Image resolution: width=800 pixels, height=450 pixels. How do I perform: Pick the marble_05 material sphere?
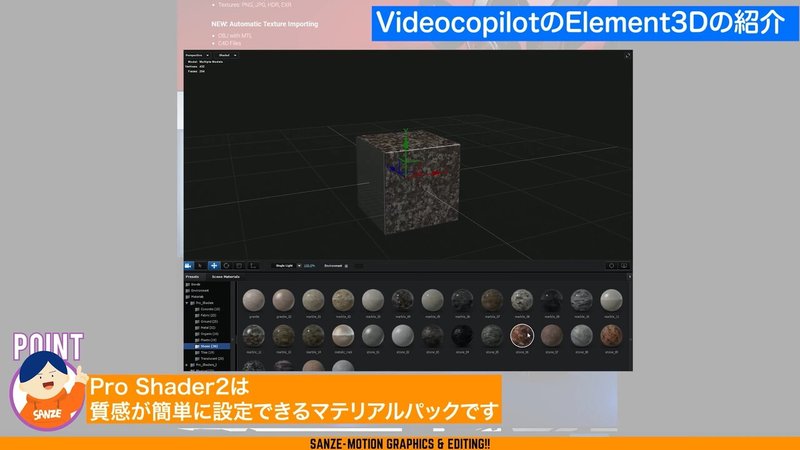(x=433, y=300)
